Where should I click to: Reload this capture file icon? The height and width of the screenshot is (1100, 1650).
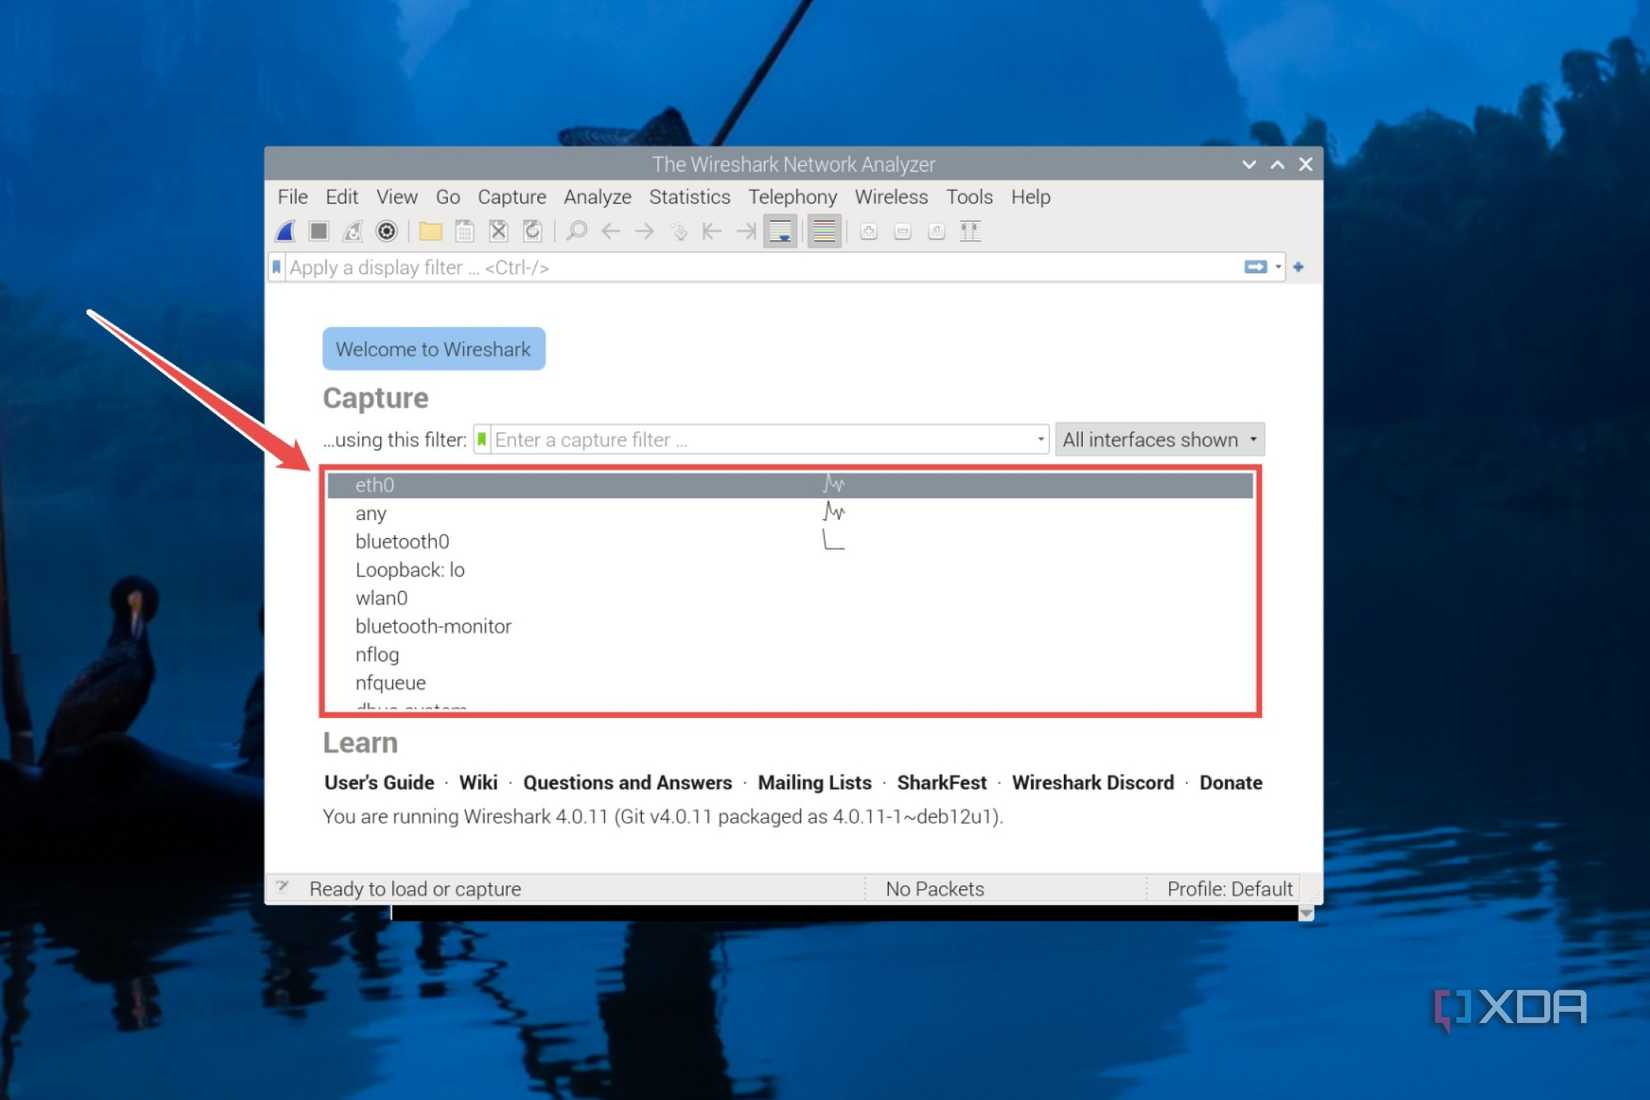tap(532, 232)
